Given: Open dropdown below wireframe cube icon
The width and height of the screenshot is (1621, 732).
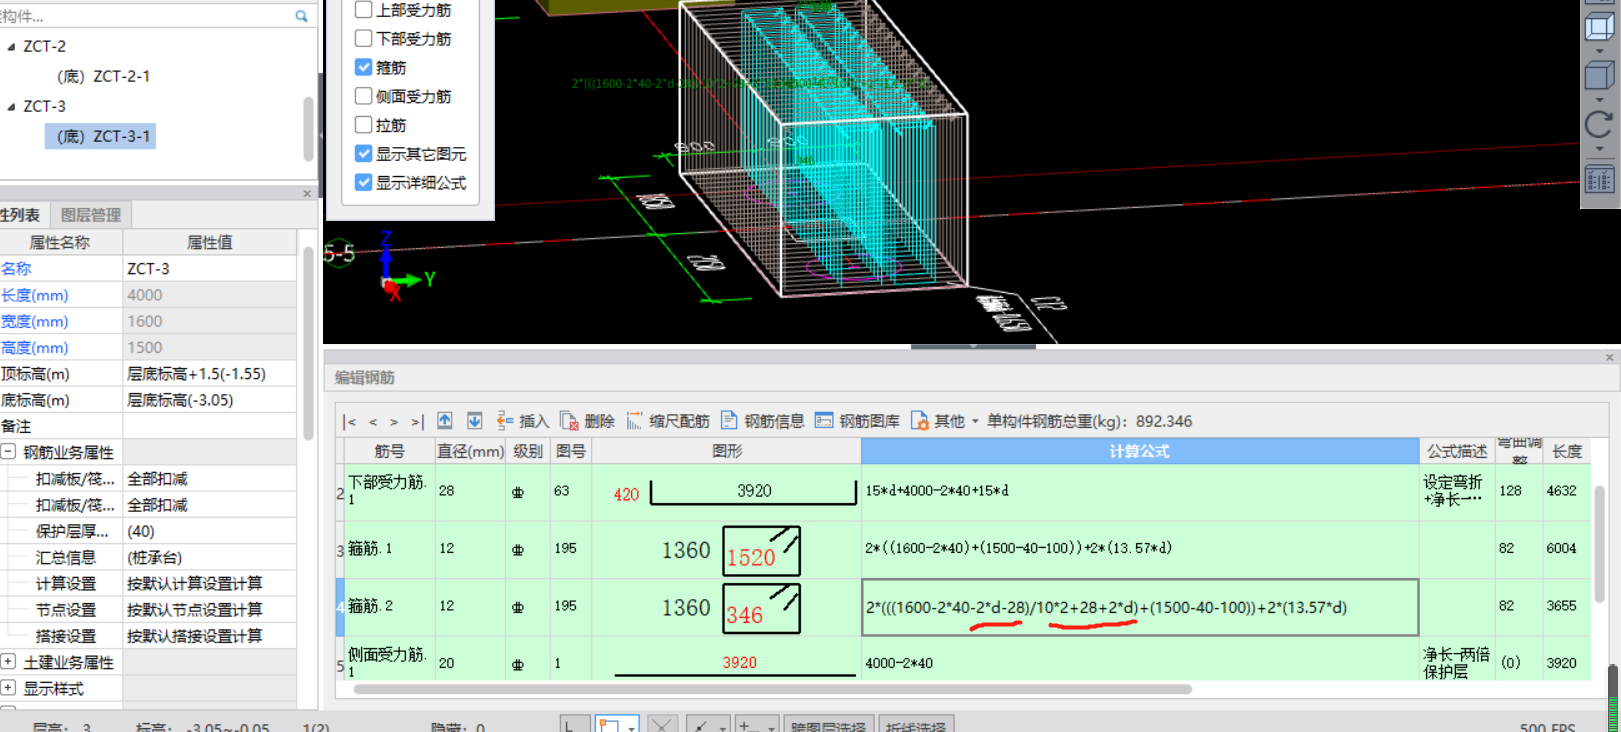Looking at the screenshot, I should pyautogui.click(x=1599, y=50).
